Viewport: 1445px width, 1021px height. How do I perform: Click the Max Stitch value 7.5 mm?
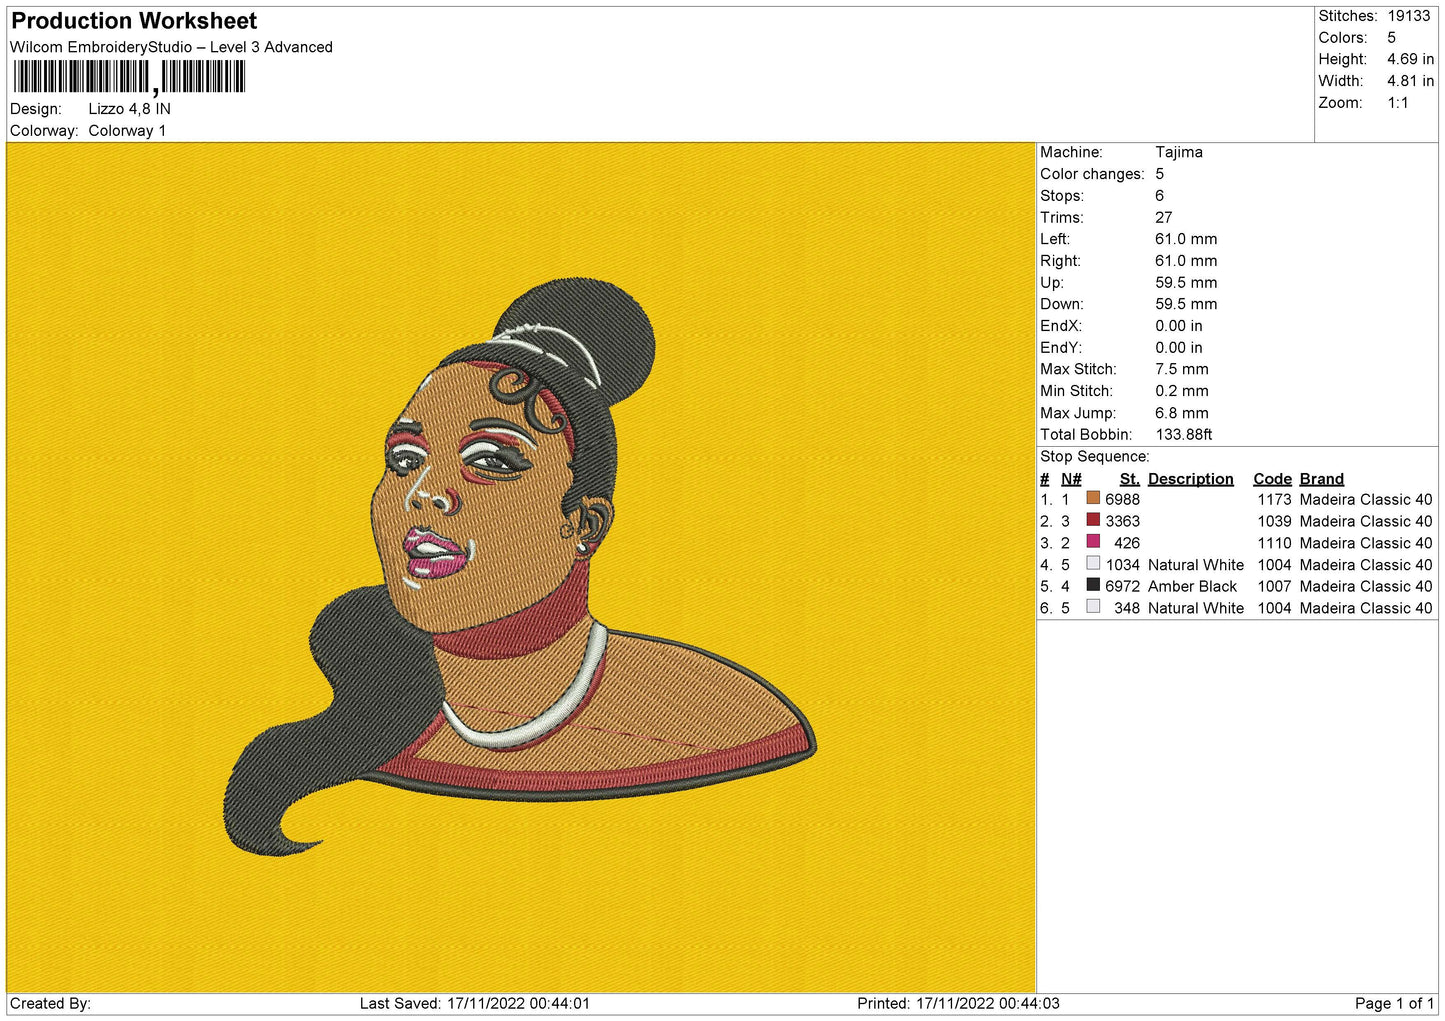coord(1182,369)
